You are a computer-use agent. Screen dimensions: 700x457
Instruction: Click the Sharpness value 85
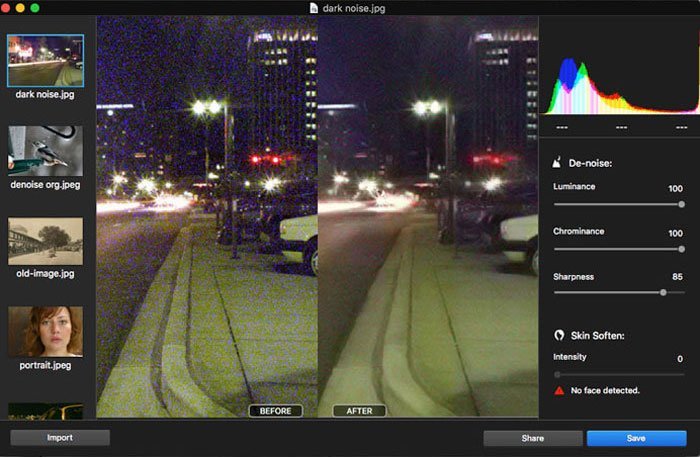point(677,277)
